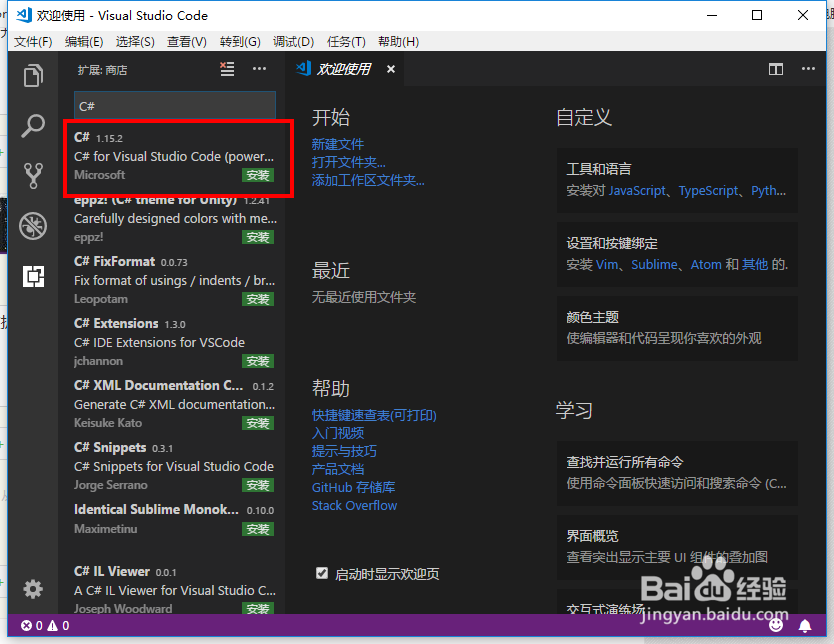Viewport: 834px width, 644px height.
Task: Open the 转到(G) menu
Action: point(240,41)
